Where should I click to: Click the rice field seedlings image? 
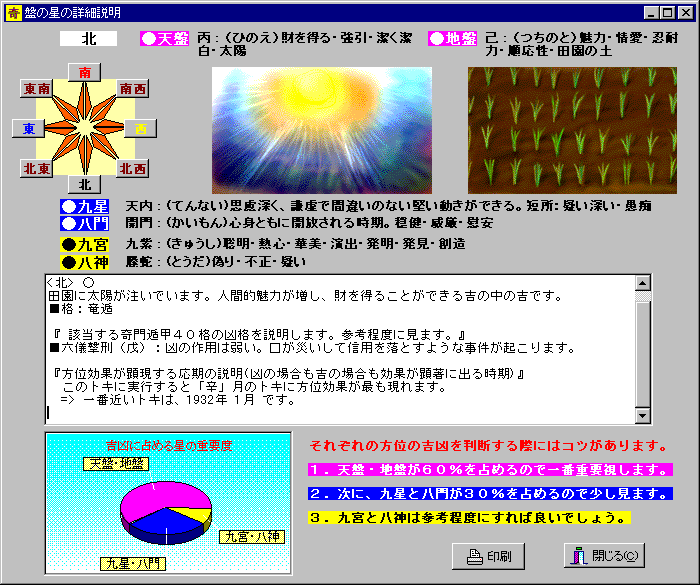572,130
